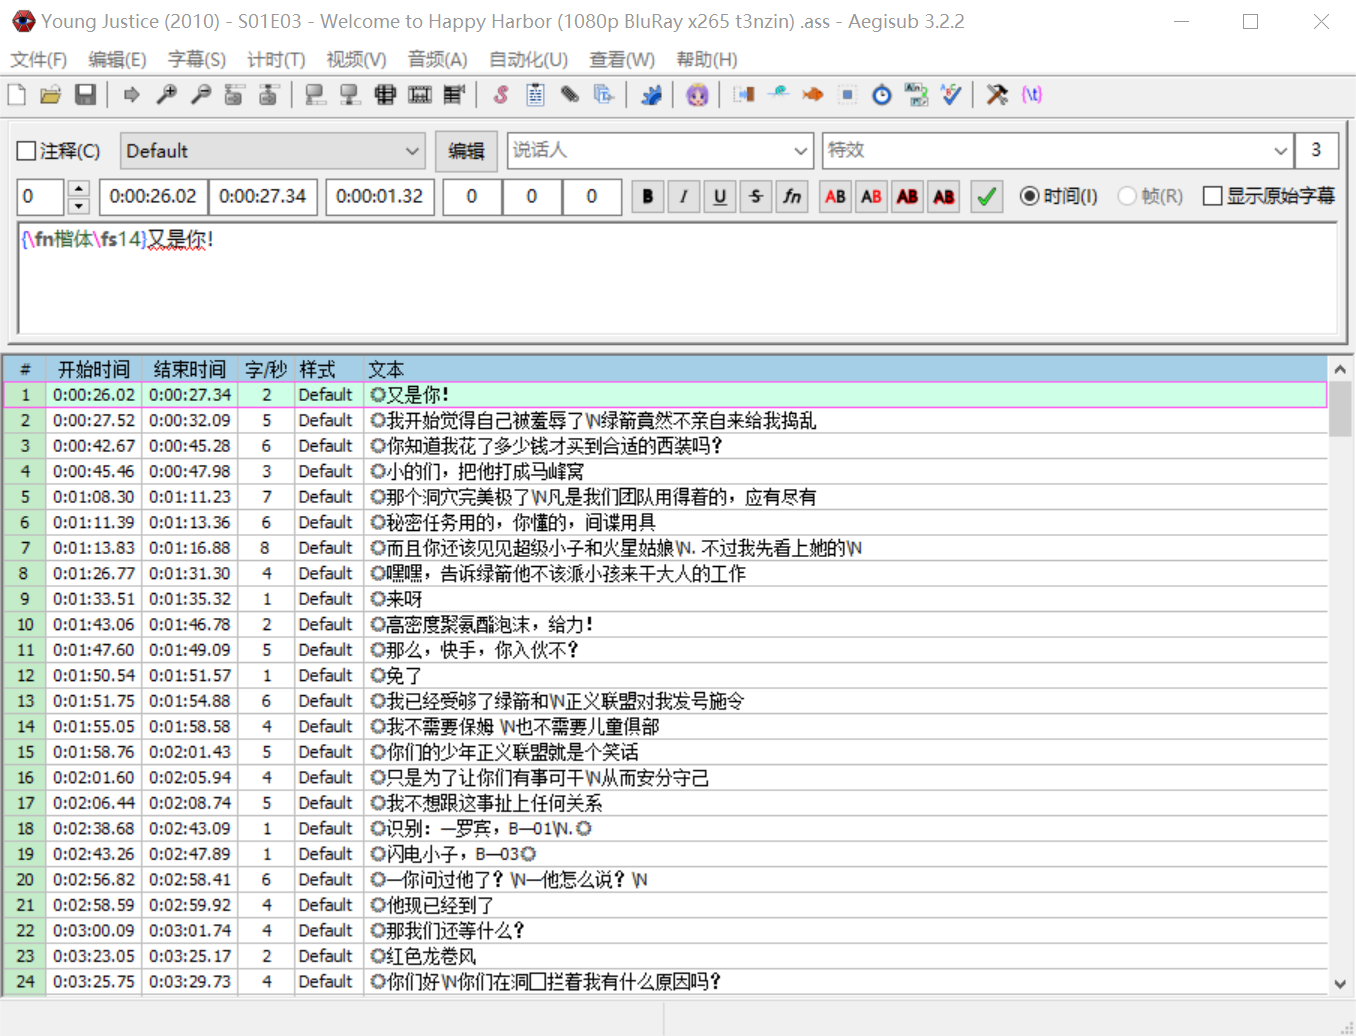Click the start time field 0:00:26.02
Viewport: 1356px width, 1036px height.
[153, 196]
